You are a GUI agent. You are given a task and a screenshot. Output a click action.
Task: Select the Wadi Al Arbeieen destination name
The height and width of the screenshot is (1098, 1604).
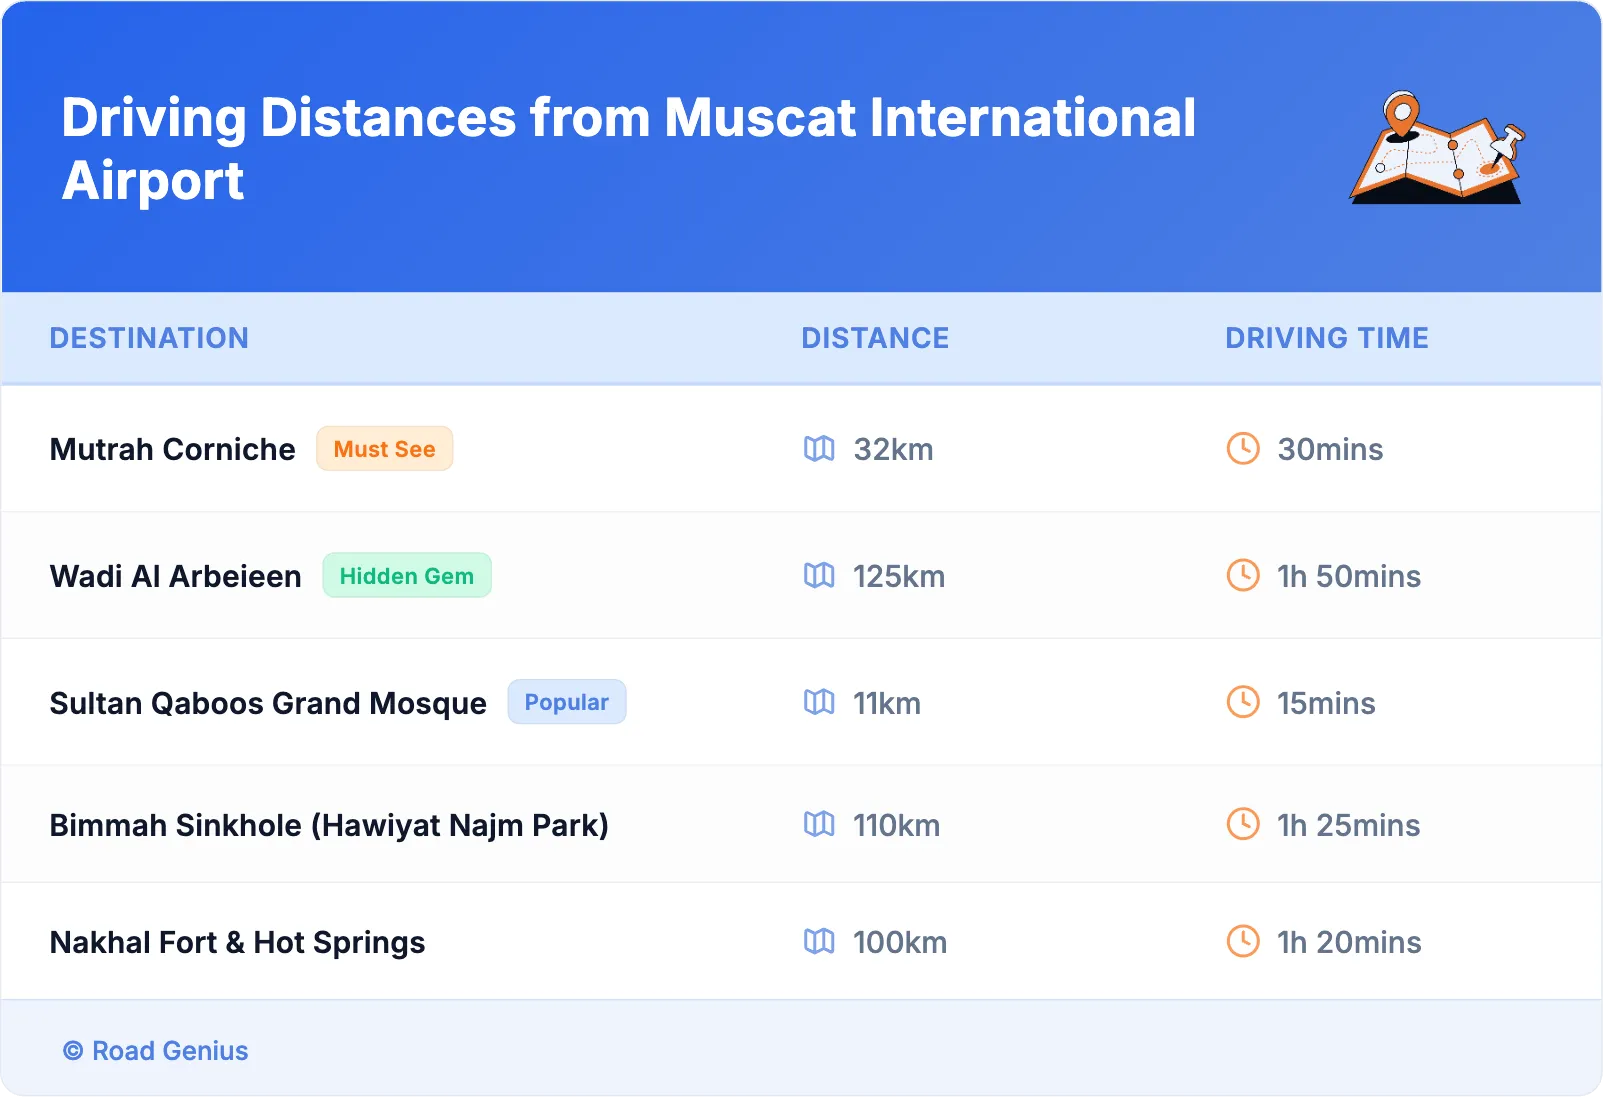(176, 577)
